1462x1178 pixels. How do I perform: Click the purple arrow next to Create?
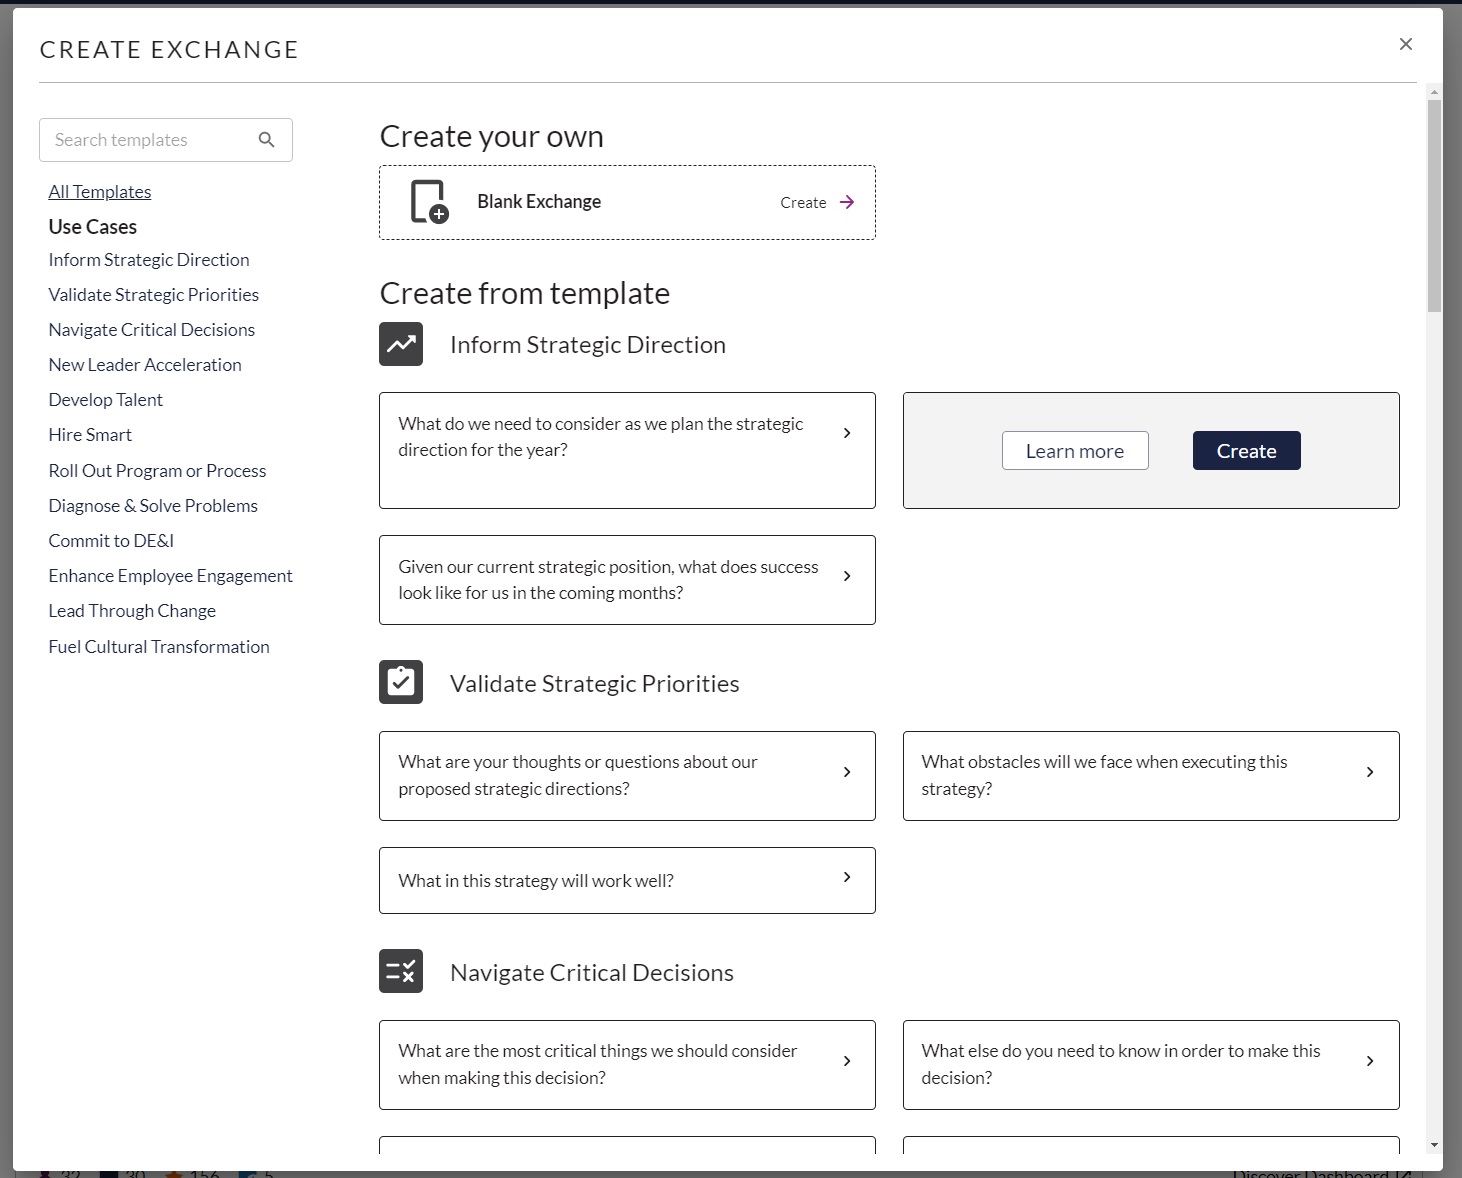[847, 202]
